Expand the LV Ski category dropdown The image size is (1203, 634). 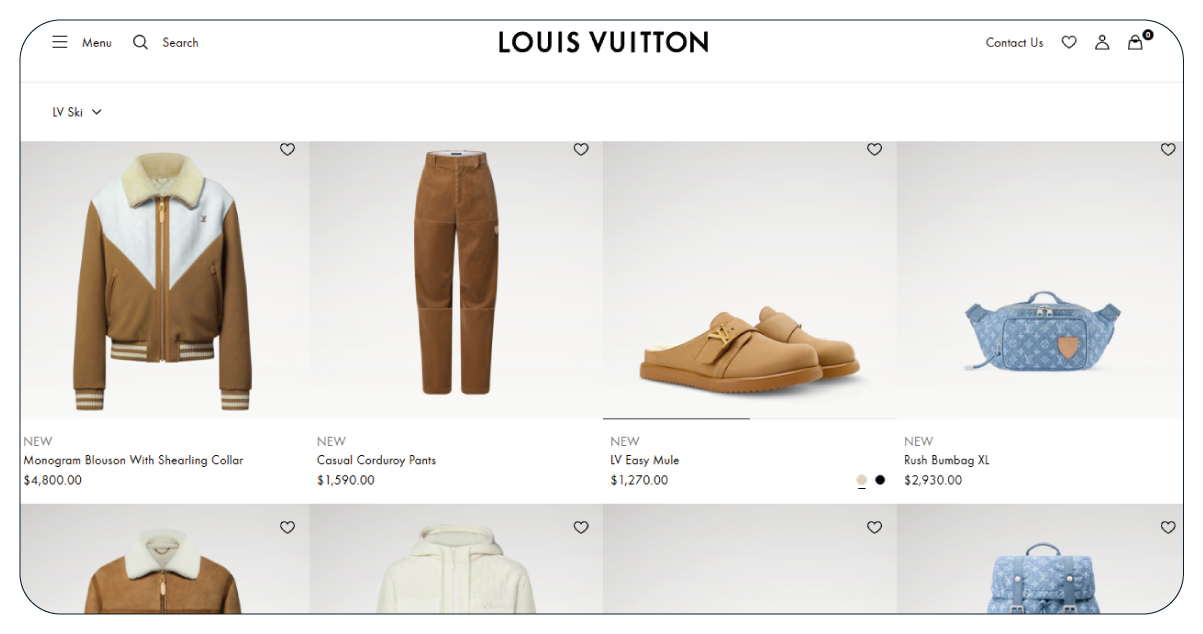pos(68,112)
